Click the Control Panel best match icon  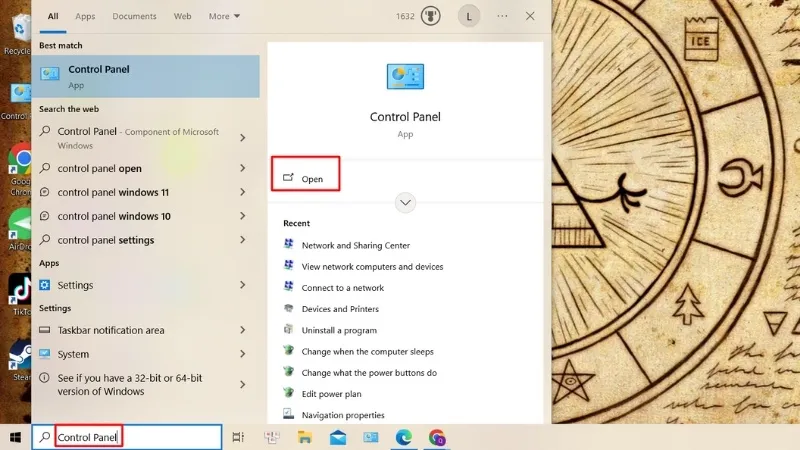48,76
